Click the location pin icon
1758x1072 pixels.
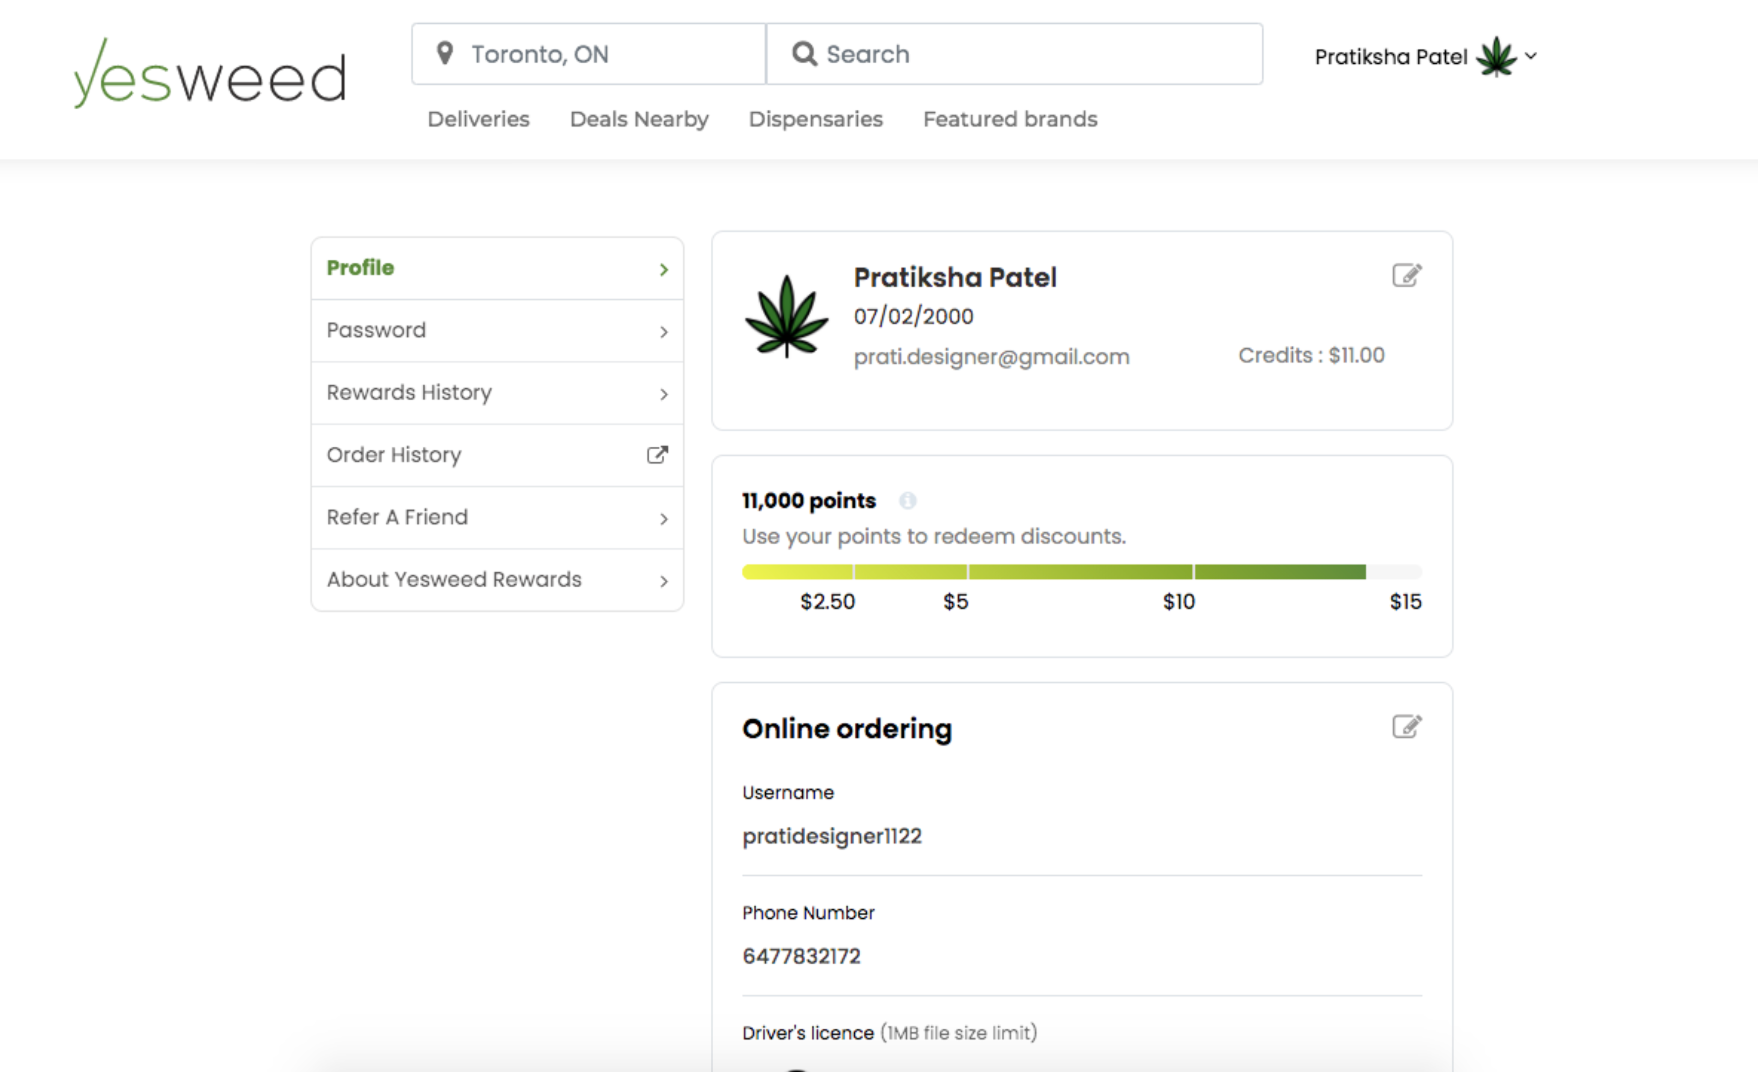point(445,54)
